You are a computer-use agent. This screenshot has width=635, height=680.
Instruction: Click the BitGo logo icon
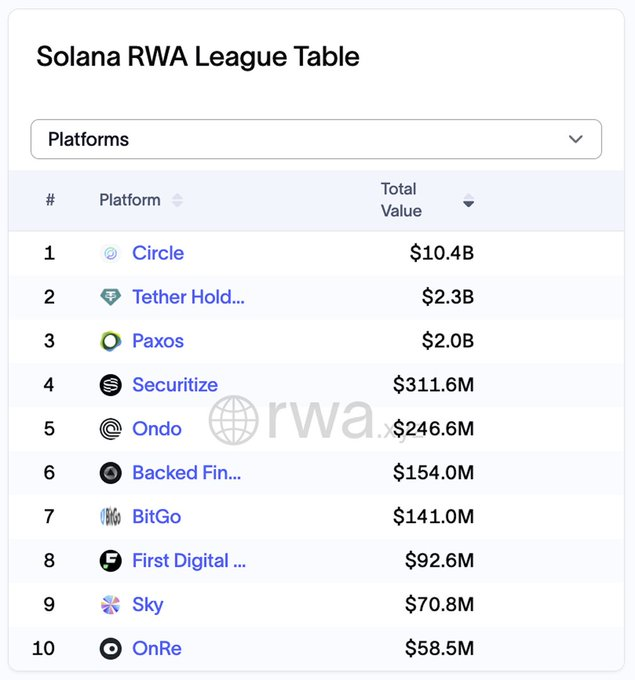[110, 517]
